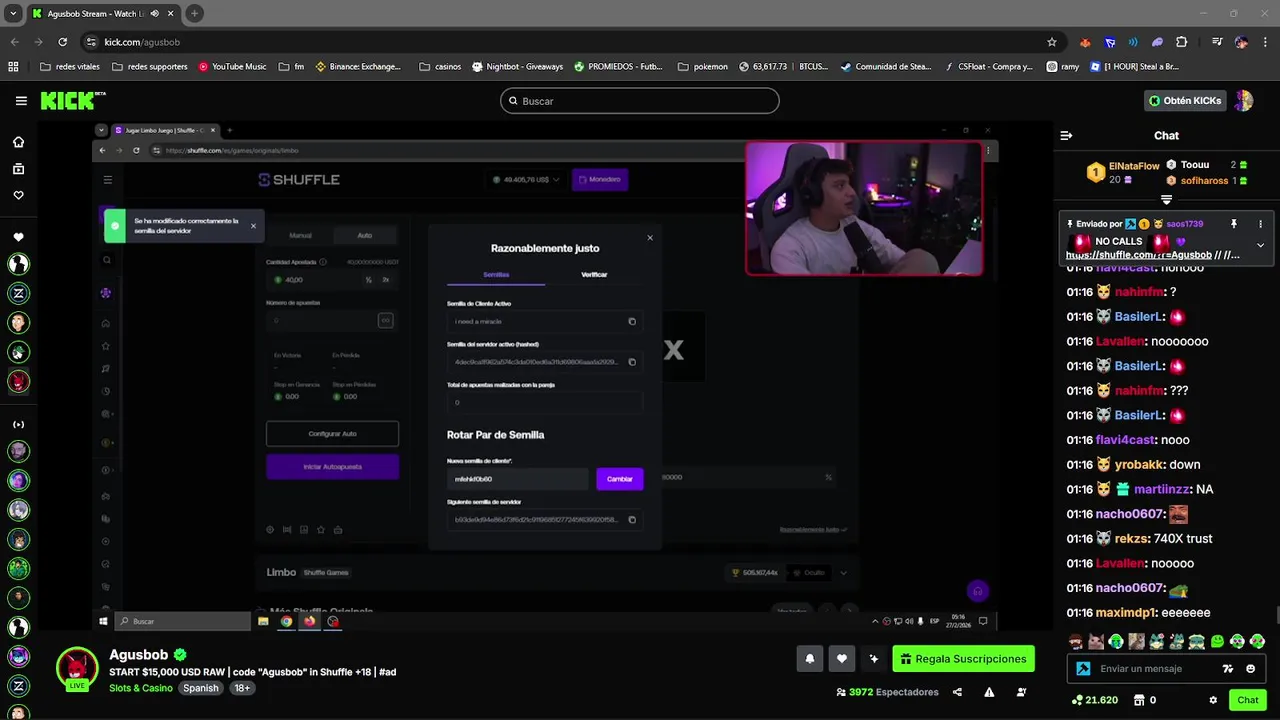Report stream using warning triangle icon

(989, 692)
